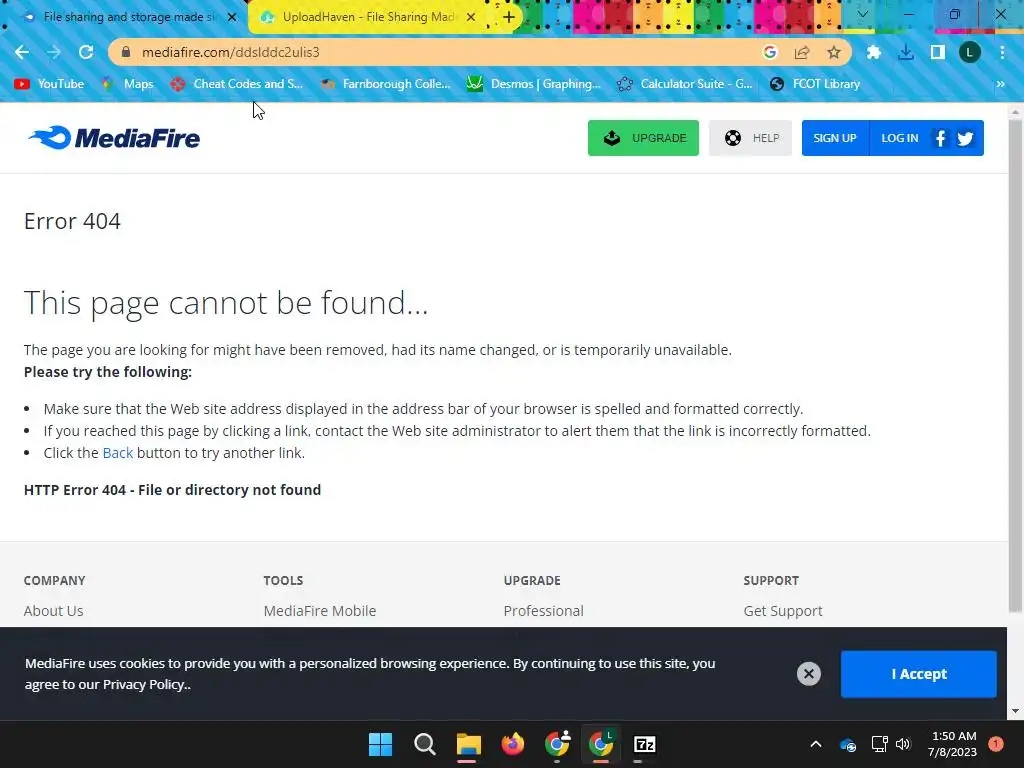
Task: Switch to the active Chrome window with L badge
Action: [601, 744]
